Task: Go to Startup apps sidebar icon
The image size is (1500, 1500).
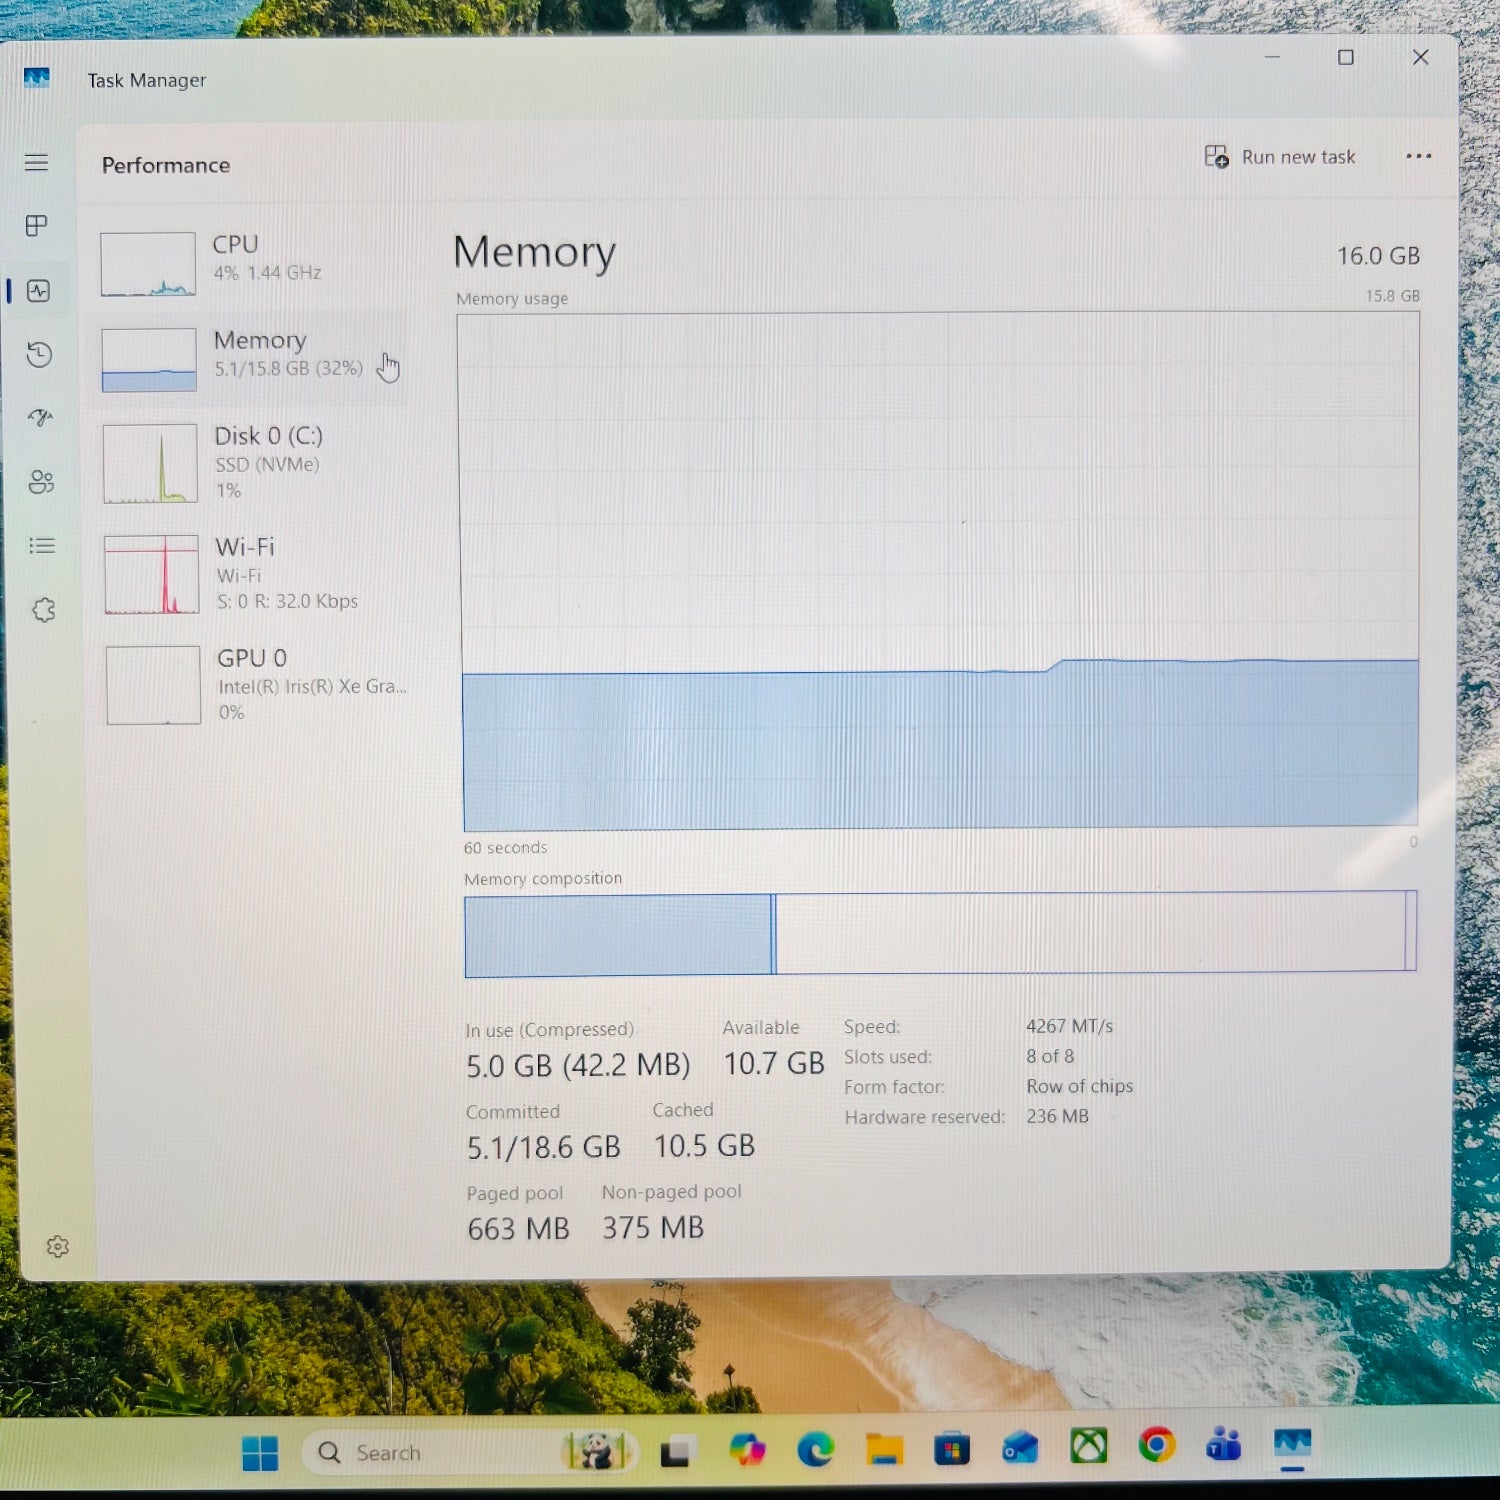Action: pos(40,418)
